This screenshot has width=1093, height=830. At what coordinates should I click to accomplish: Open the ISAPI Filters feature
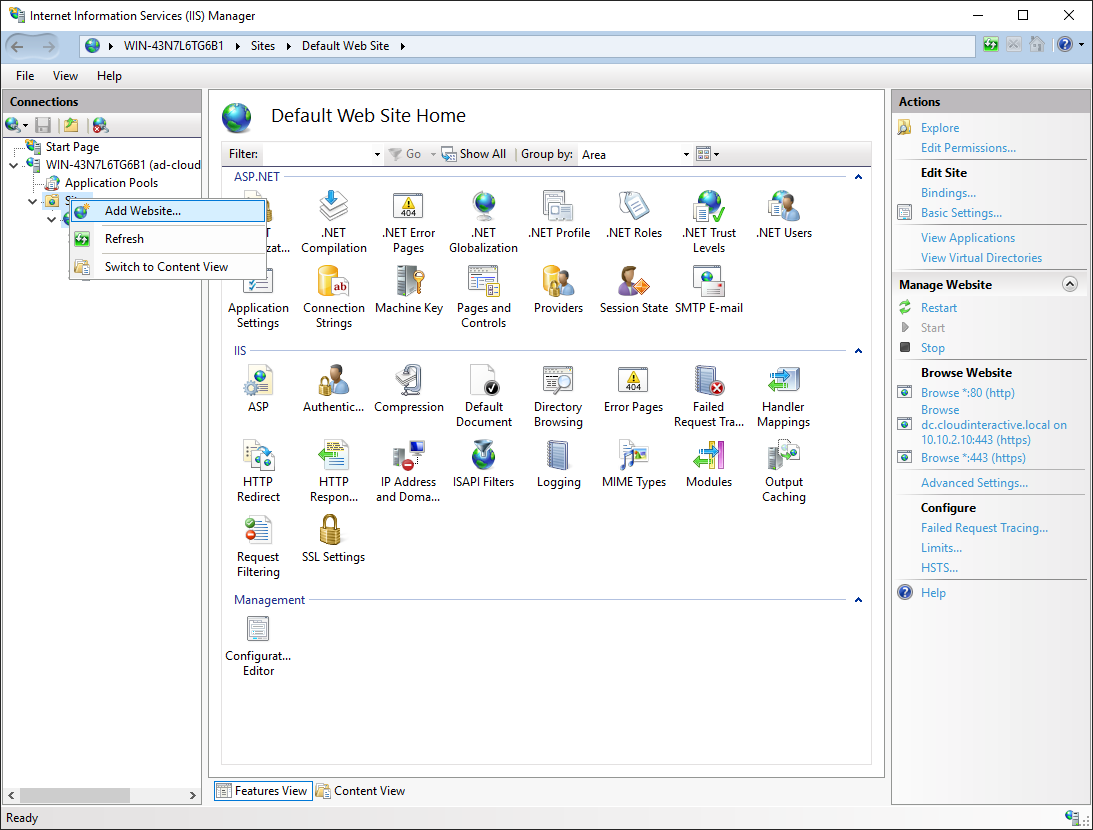[483, 464]
